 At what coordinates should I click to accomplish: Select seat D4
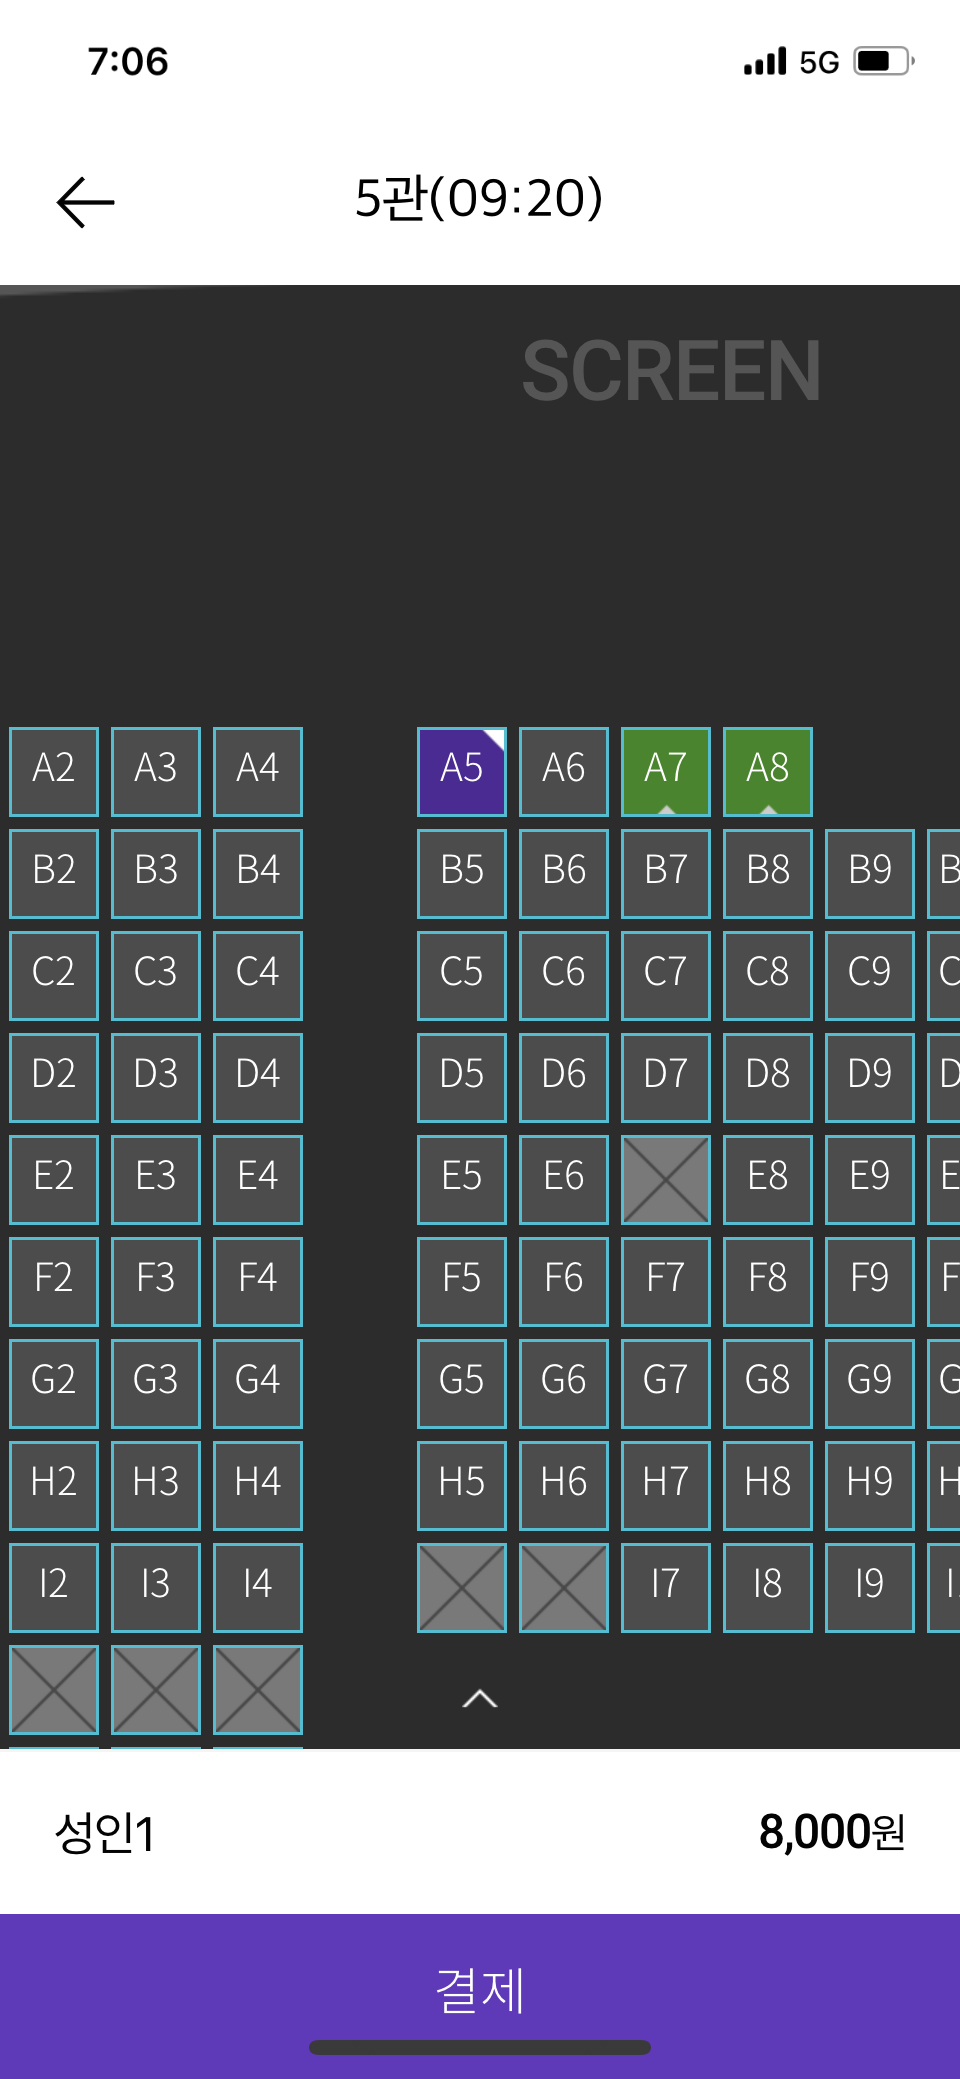[x=258, y=1078]
